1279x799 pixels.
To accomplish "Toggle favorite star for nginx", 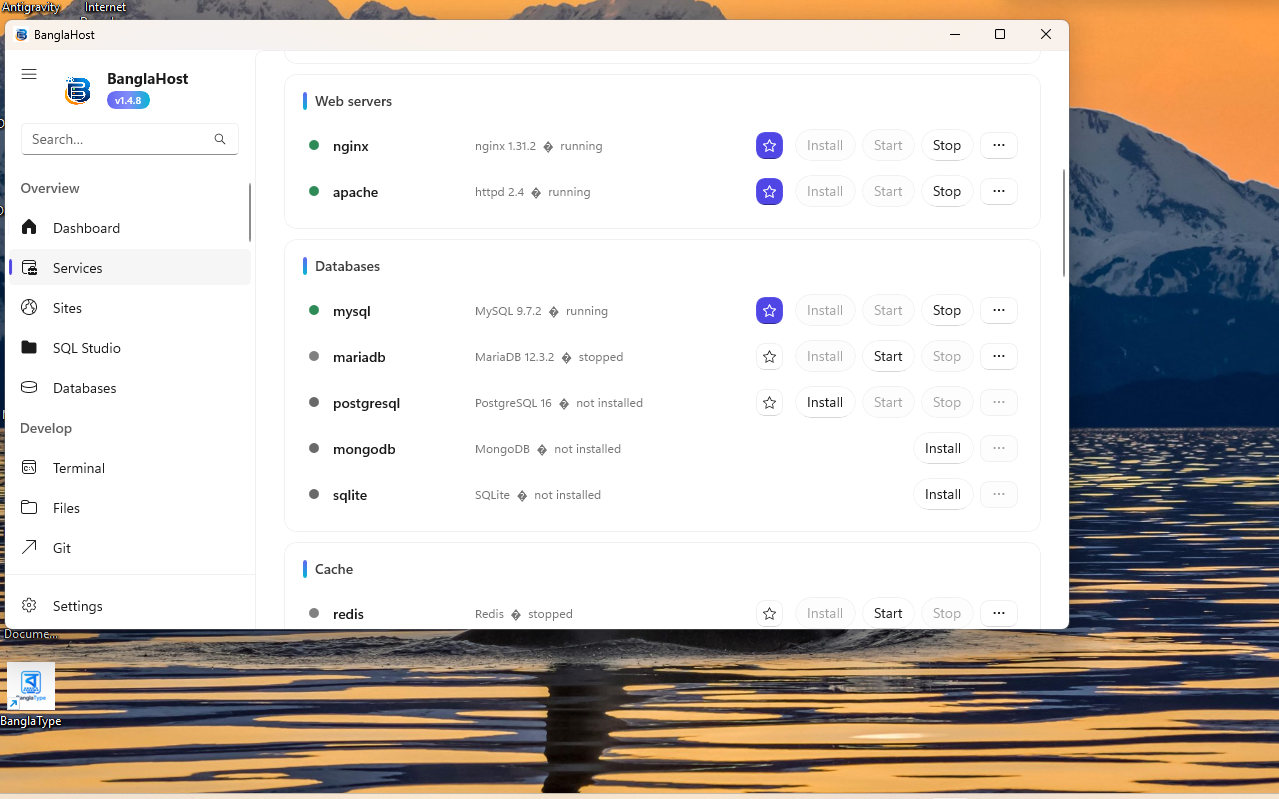I will pos(769,146).
